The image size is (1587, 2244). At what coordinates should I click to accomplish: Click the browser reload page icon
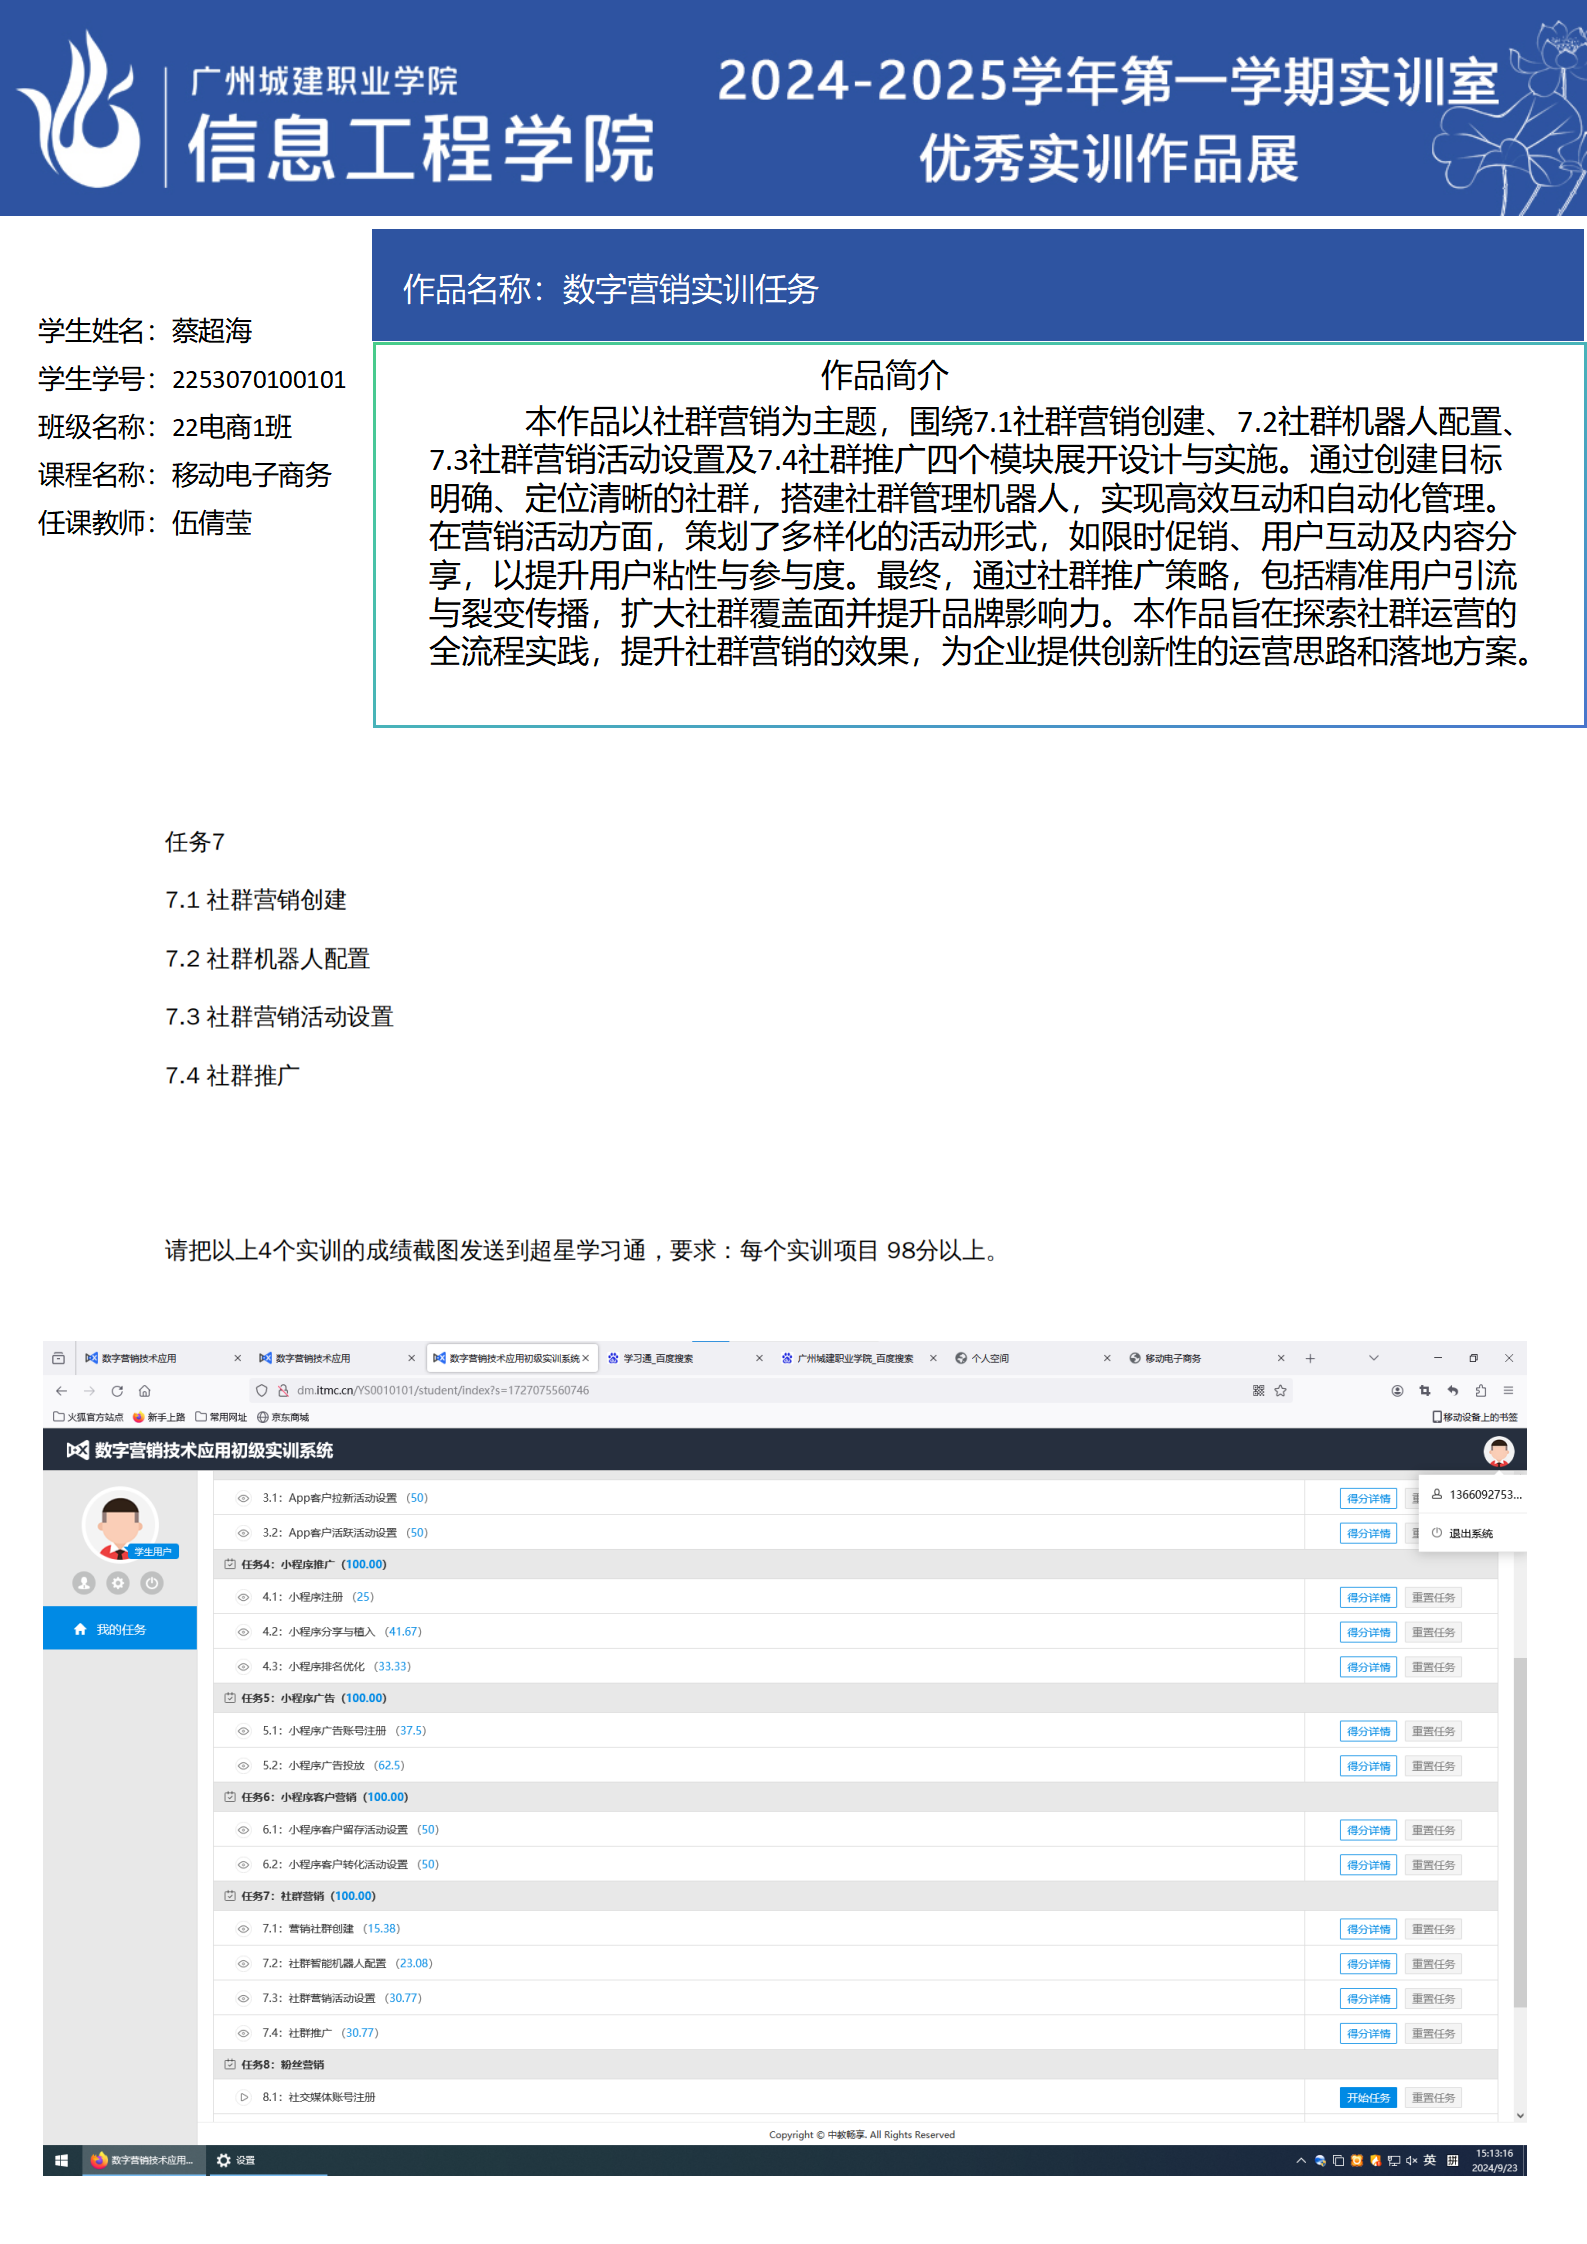point(117,1390)
